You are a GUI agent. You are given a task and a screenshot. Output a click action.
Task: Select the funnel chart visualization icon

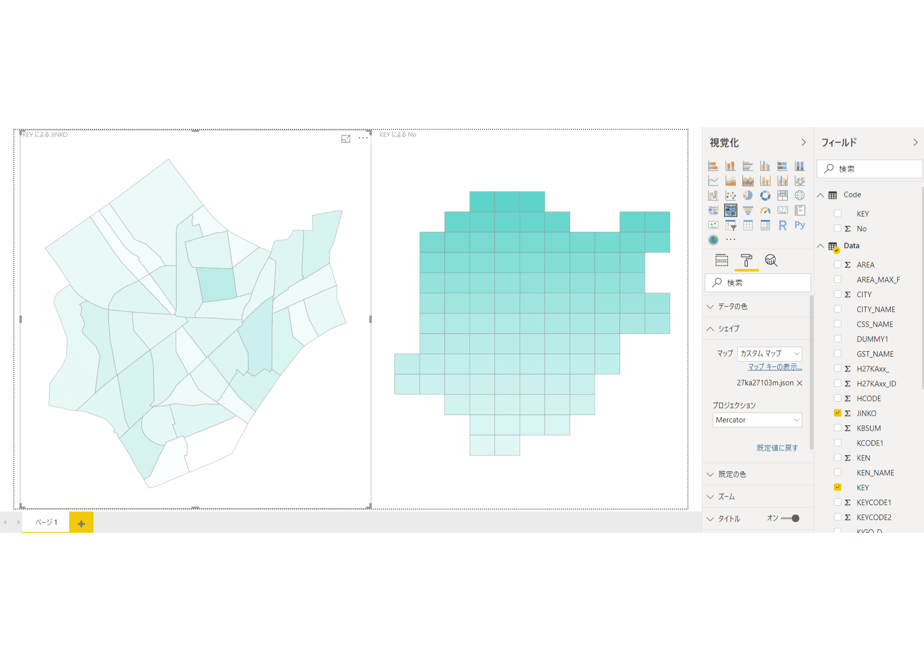tap(748, 210)
